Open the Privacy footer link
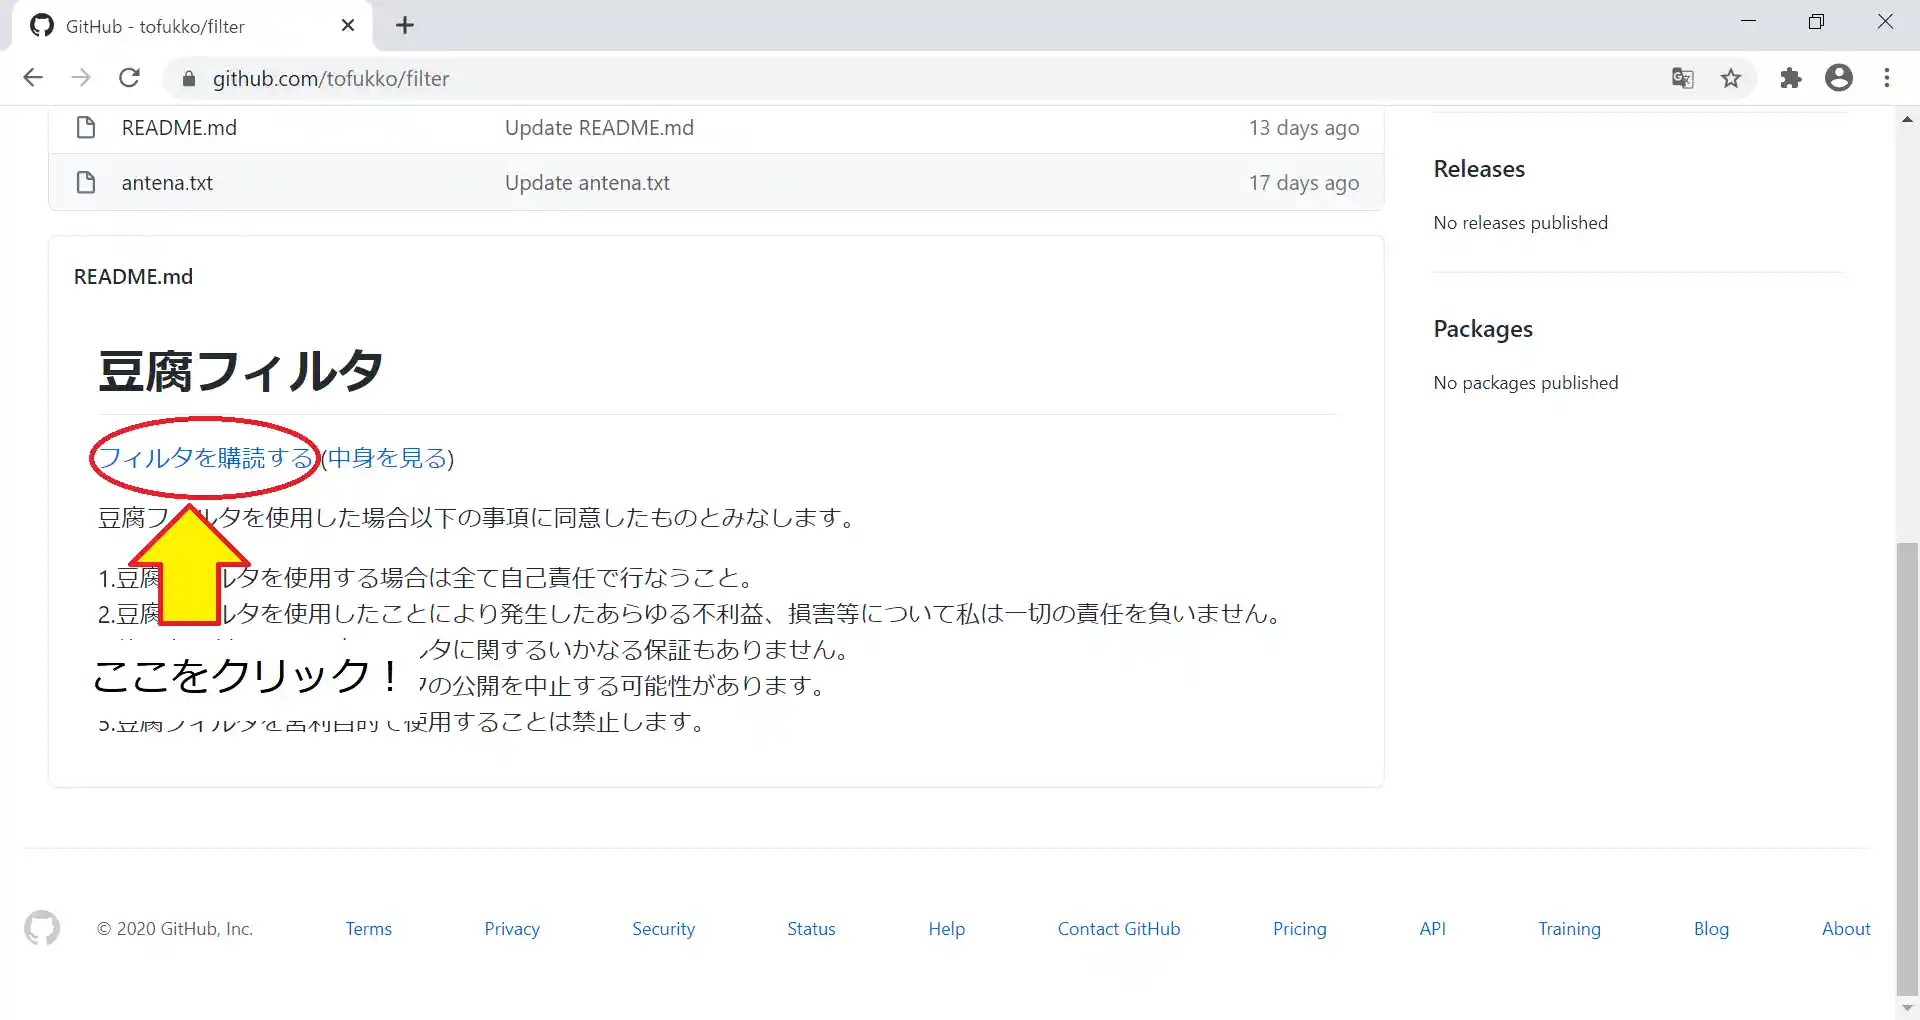The height and width of the screenshot is (1020, 1920). (512, 929)
